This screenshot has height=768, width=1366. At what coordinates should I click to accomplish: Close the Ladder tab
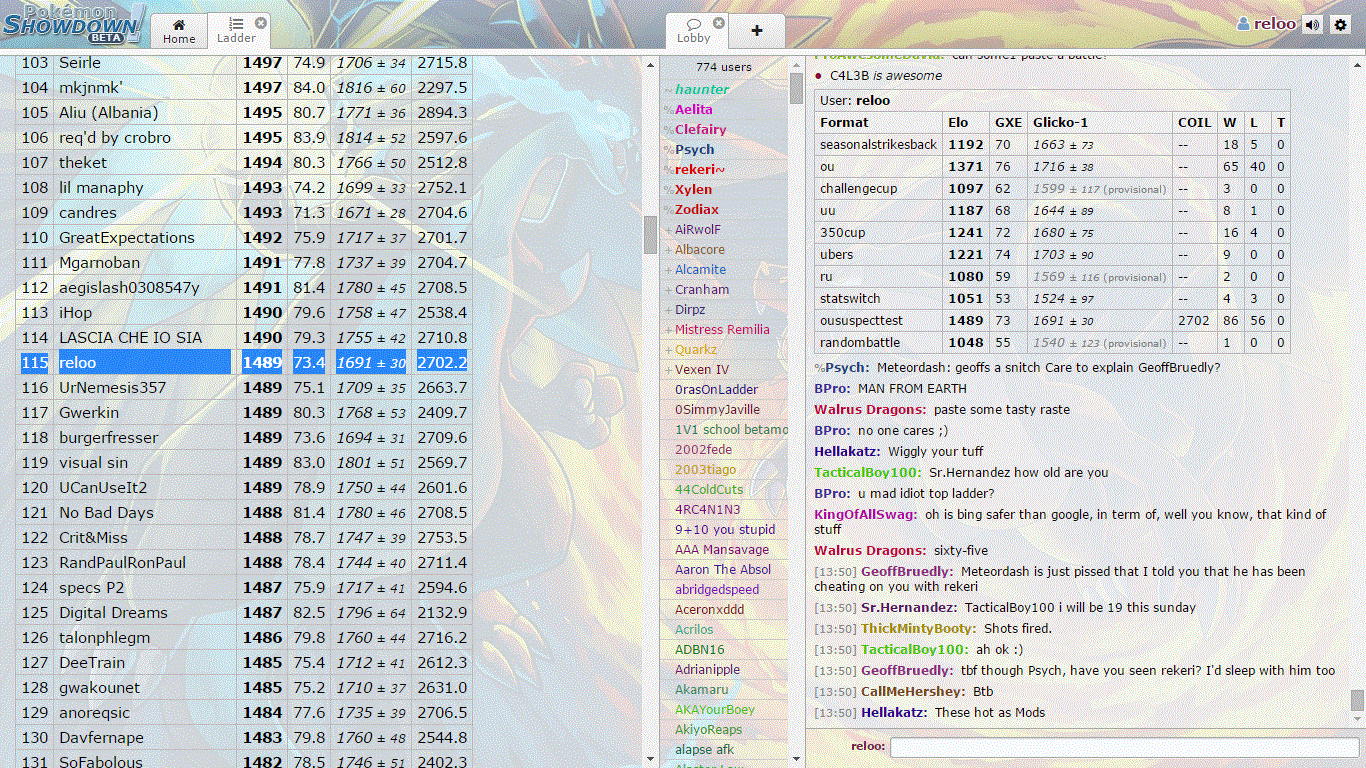pos(261,23)
